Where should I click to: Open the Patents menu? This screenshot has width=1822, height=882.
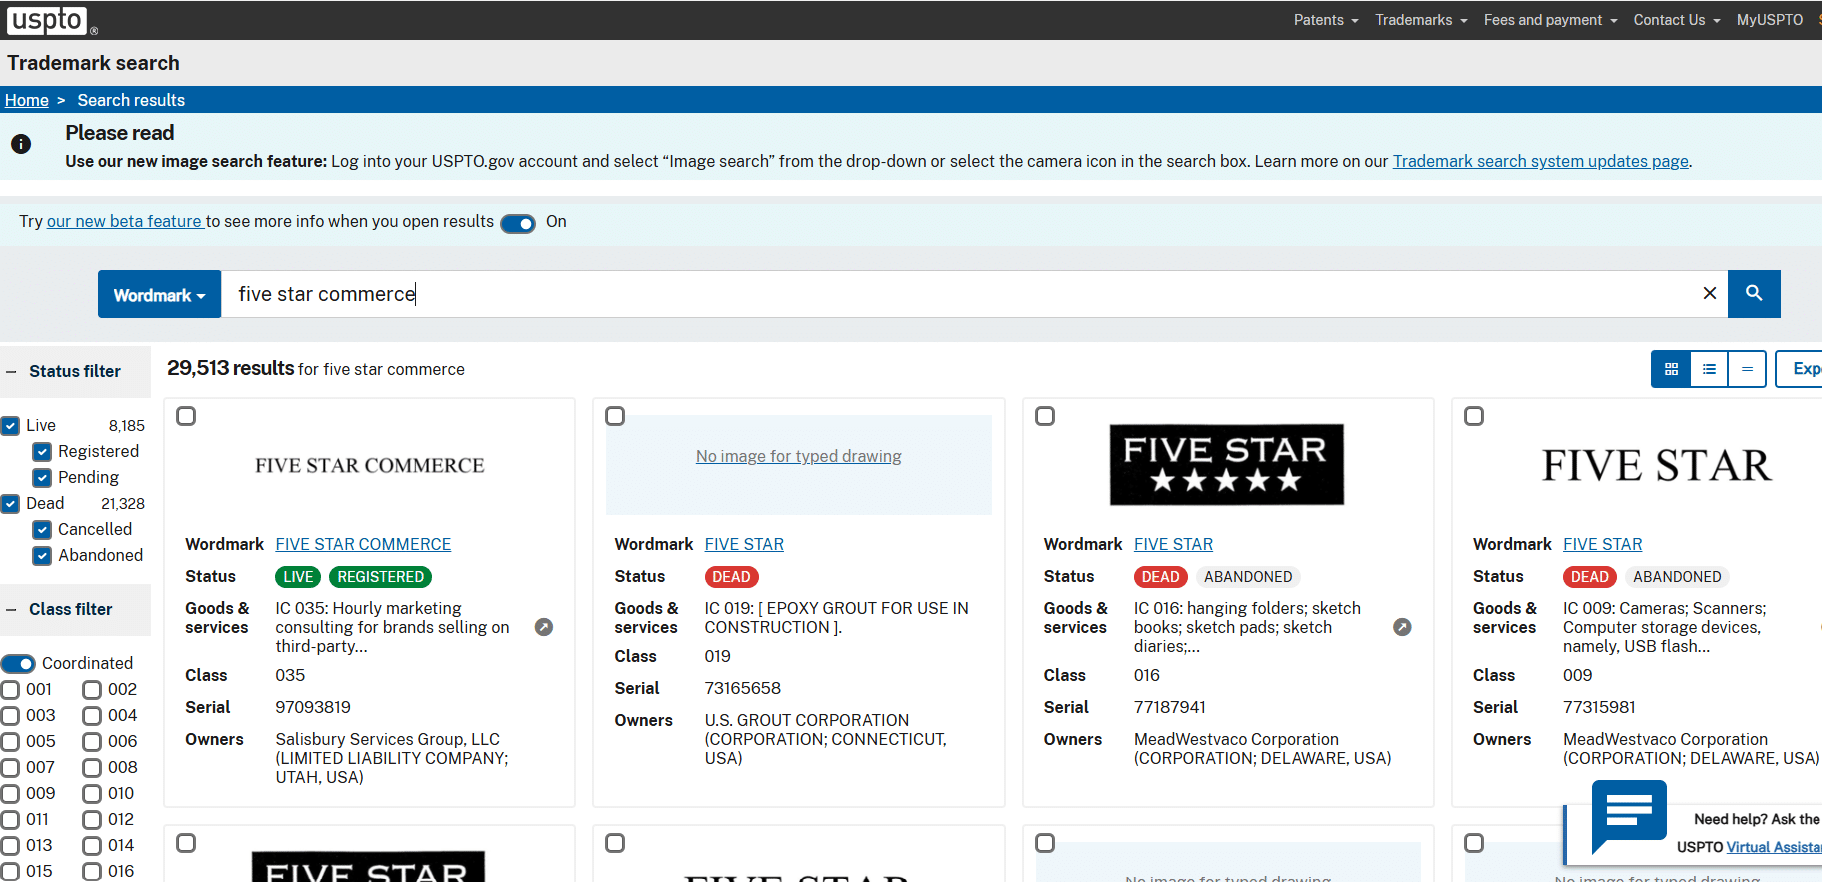pyautogui.click(x=1326, y=20)
